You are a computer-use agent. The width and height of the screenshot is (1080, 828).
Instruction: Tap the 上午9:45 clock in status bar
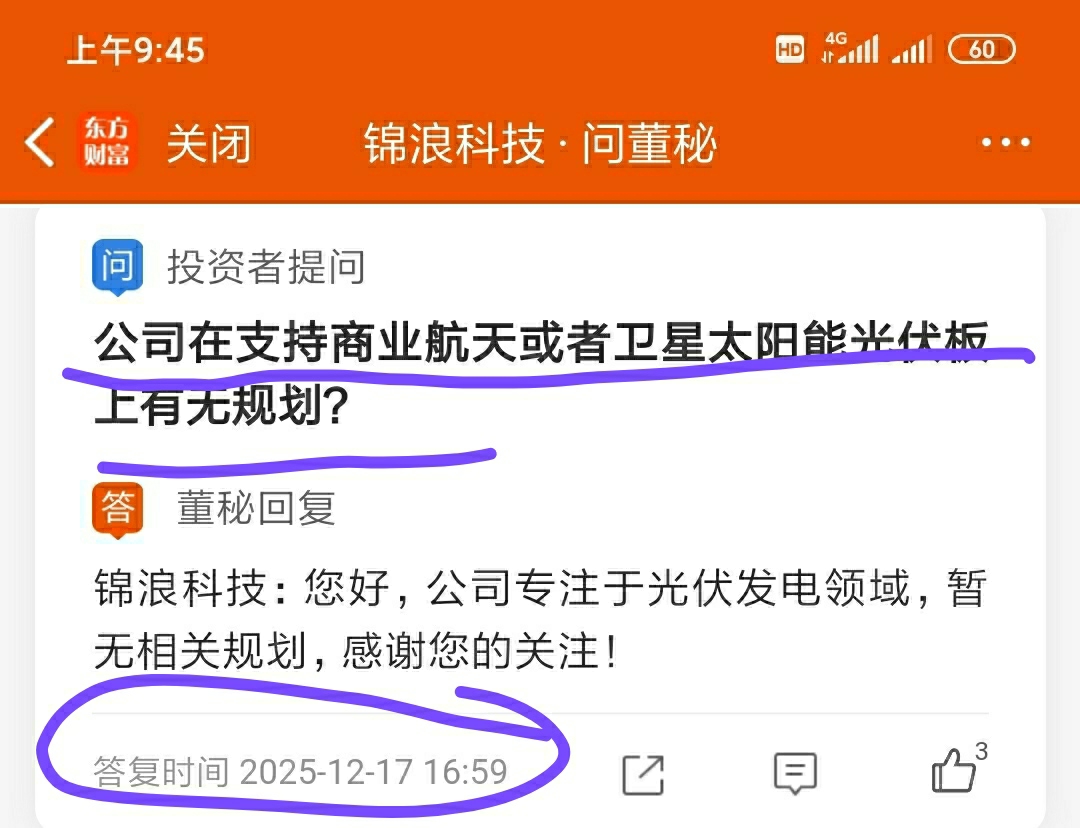pyautogui.click(x=136, y=50)
